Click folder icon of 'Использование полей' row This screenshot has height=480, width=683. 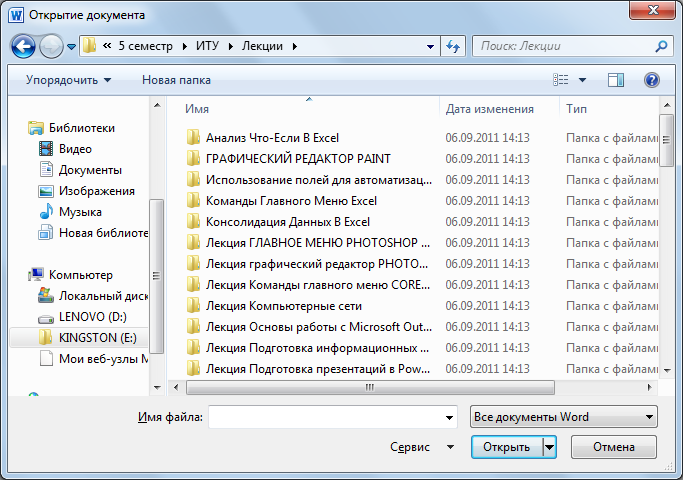(193, 179)
